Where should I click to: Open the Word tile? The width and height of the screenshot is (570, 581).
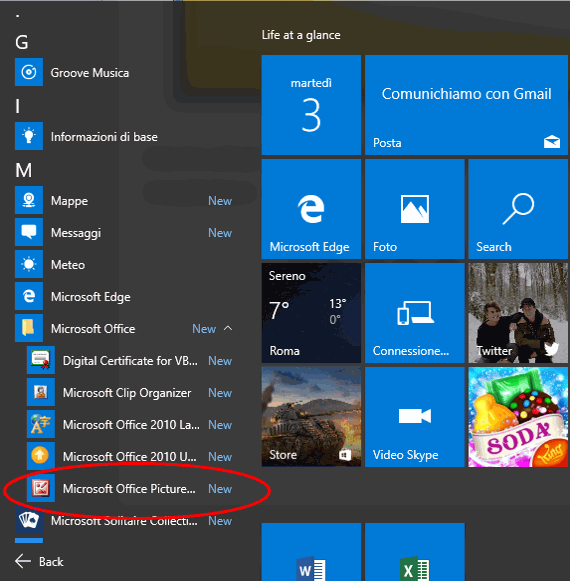pos(311,552)
